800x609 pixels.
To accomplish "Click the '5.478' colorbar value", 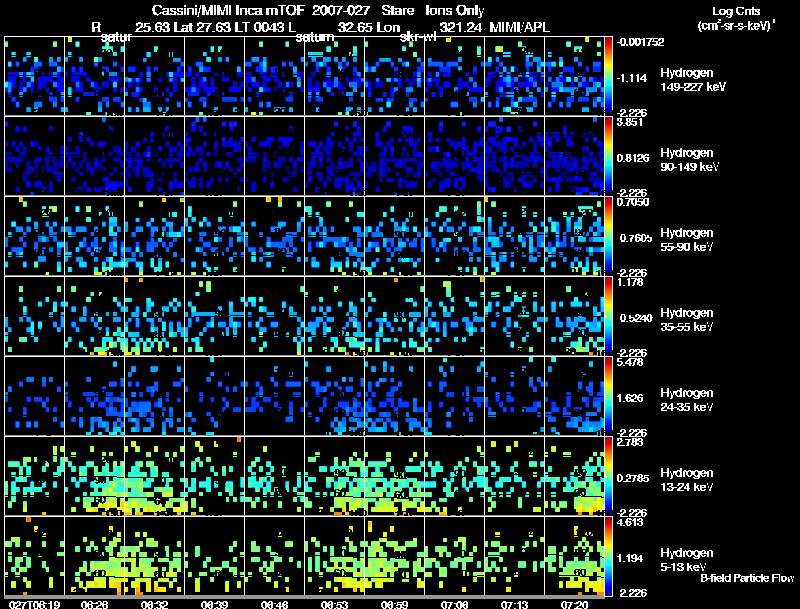I will tap(630, 362).
